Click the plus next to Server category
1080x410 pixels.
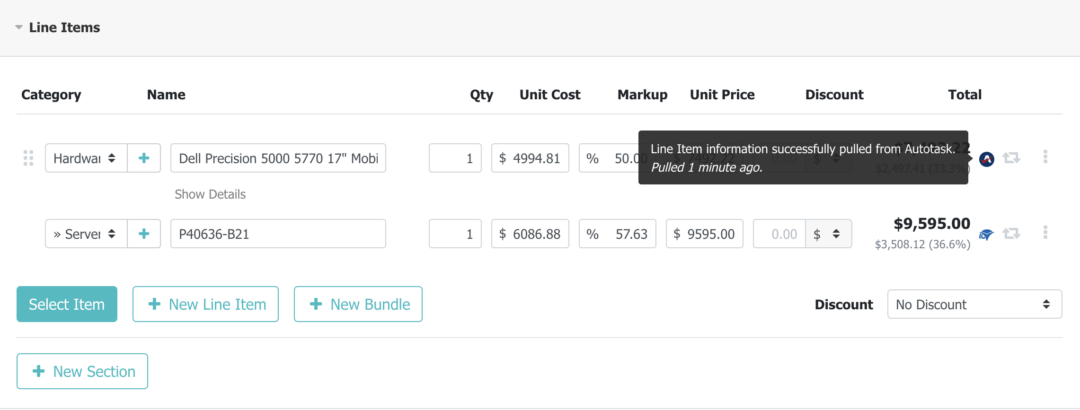(x=144, y=234)
